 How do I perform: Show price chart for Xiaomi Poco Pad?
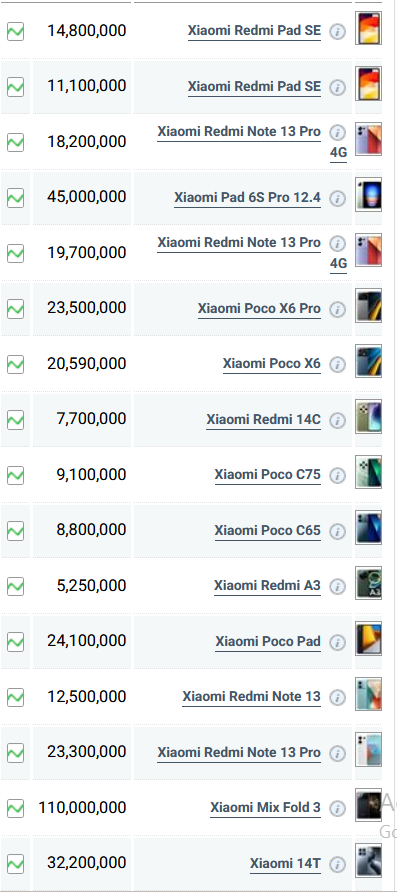(x=15, y=642)
